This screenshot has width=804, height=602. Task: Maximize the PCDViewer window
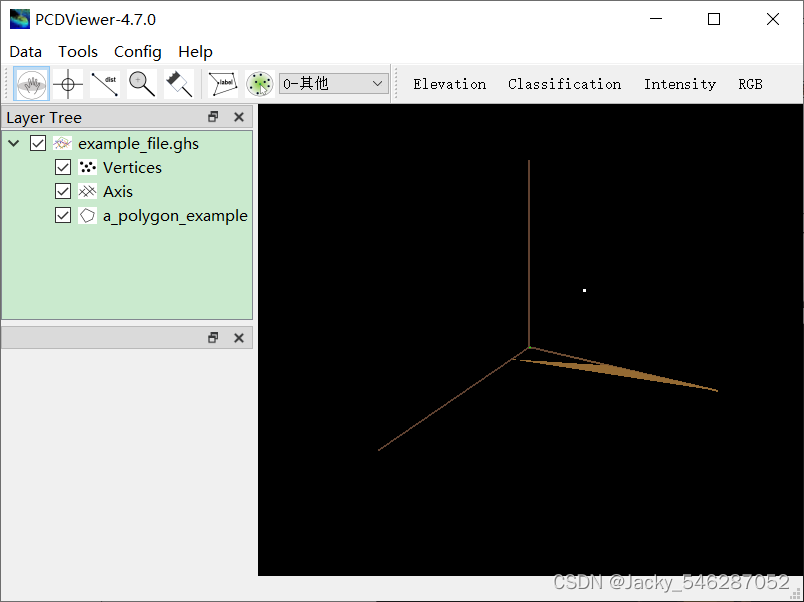[x=714, y=19]
